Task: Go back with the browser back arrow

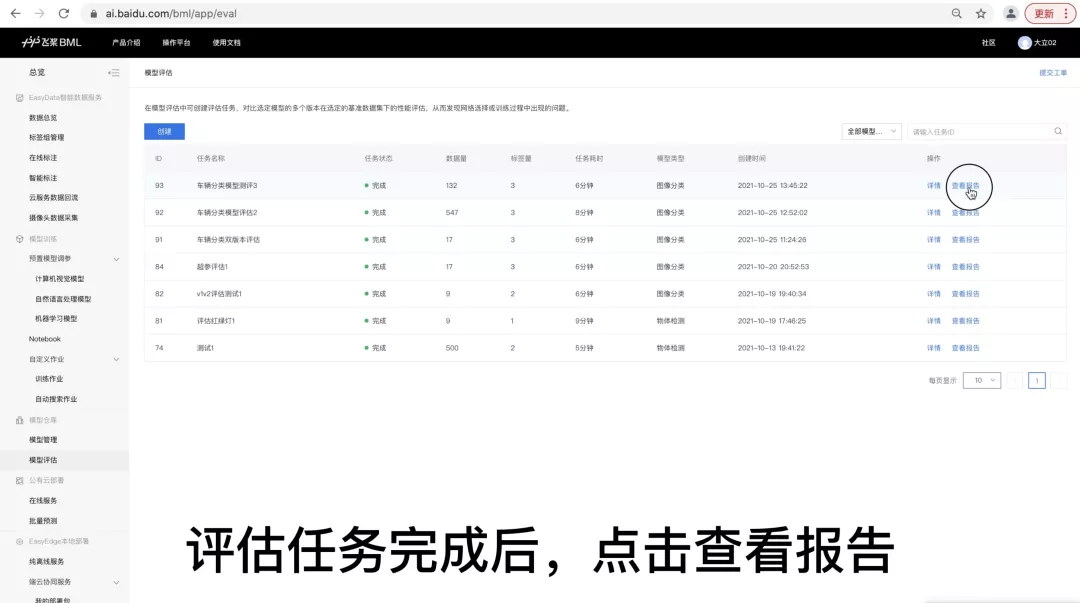Action: coord(15,13)
